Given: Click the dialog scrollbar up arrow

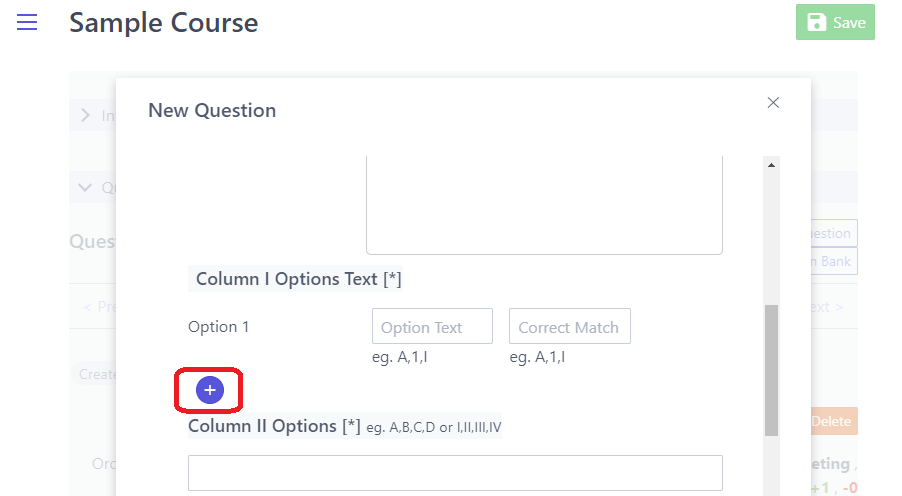Looking at the screenshot, I should point(771,164).
